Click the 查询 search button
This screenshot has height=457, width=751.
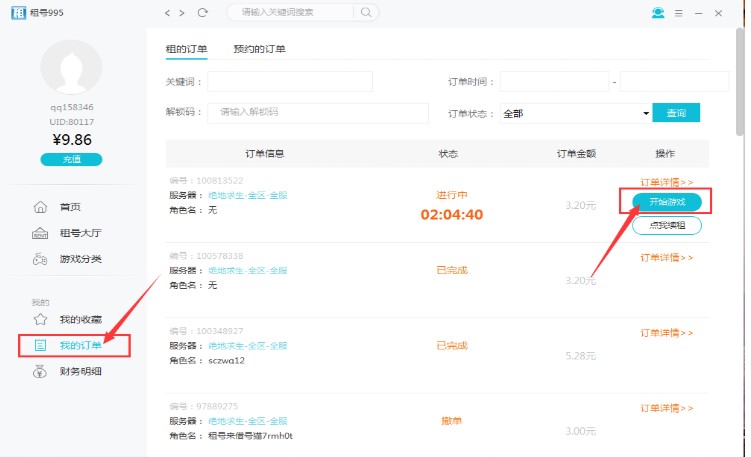coord(676,113)
